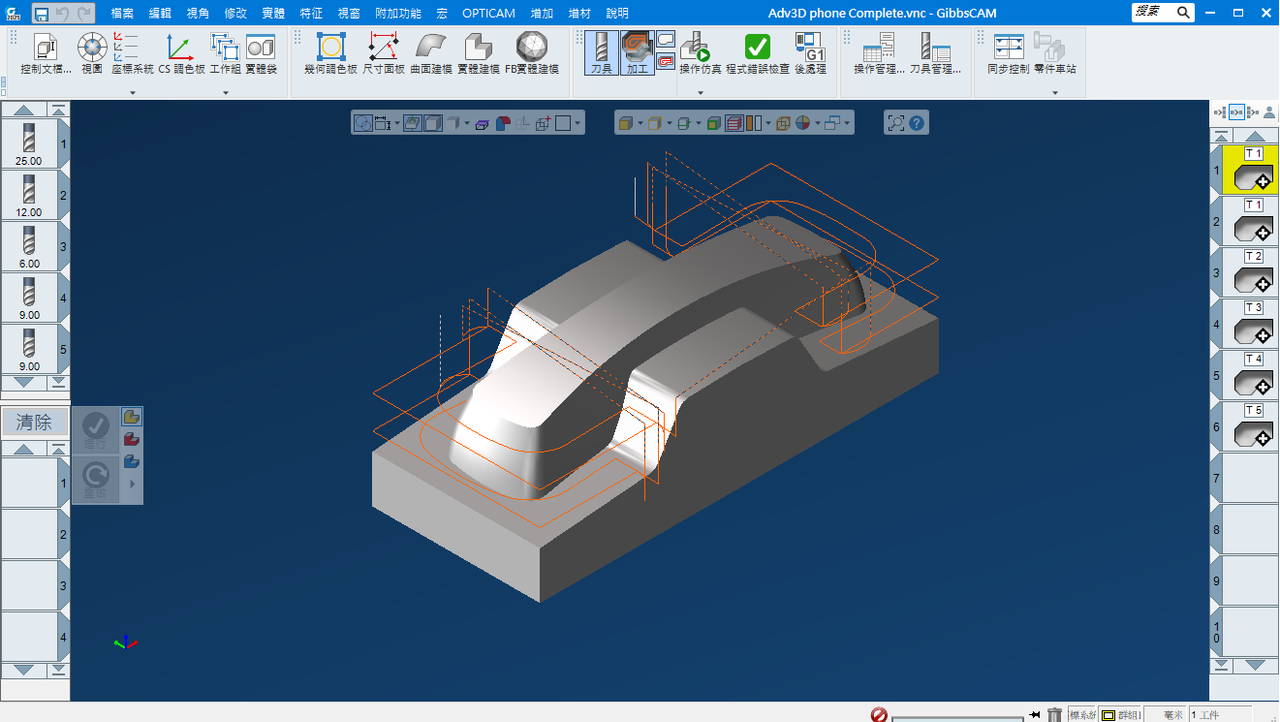Screen dimensions: 1280x722
Task: Run 操作仿真 operation simulation
Action: point(700,54)
